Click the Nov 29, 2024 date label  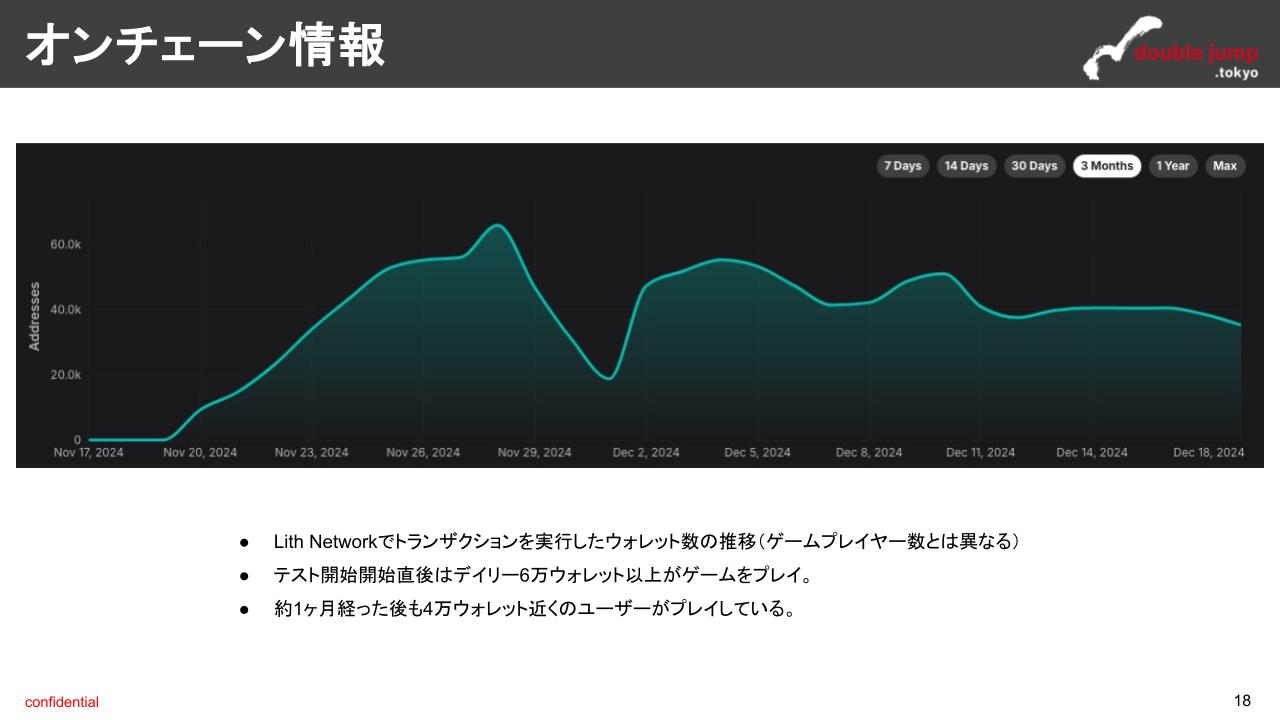[534, 453]
